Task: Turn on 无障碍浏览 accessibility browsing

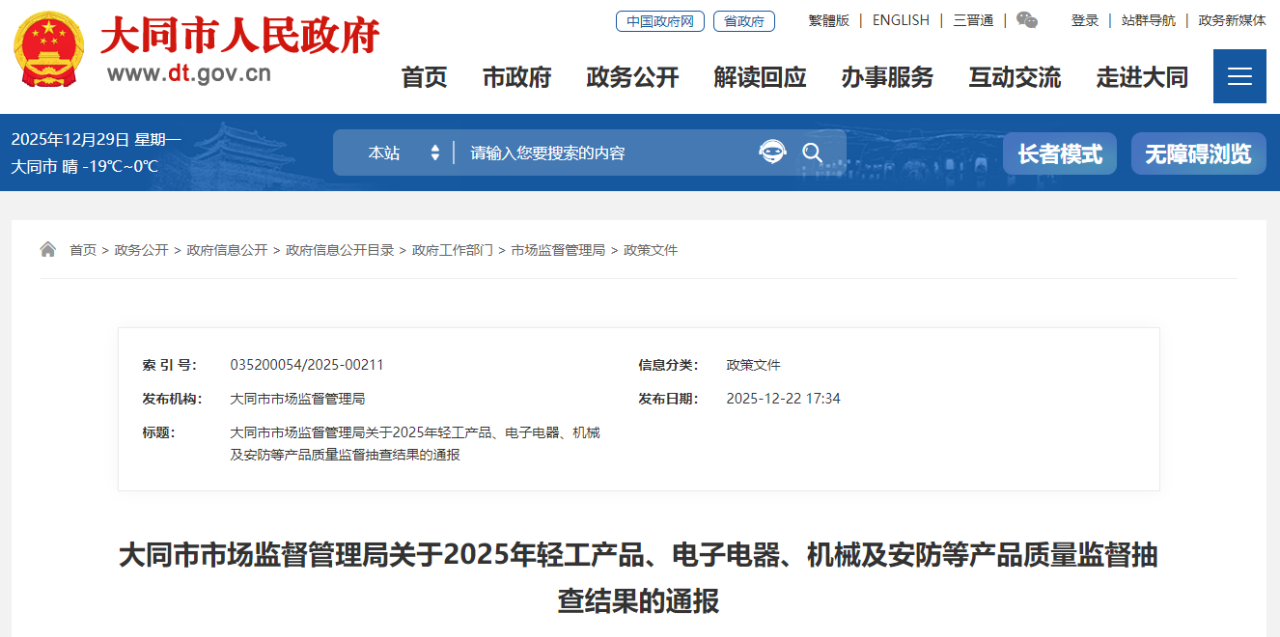Action: (x=1198, y=154)
